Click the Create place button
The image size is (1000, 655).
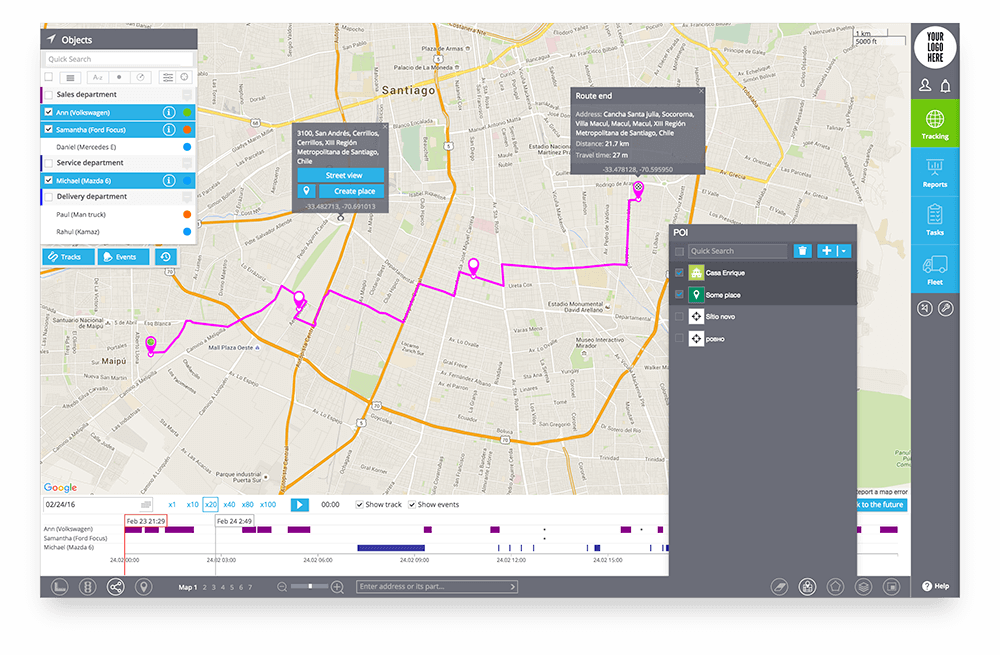click(x=354, y=191)
